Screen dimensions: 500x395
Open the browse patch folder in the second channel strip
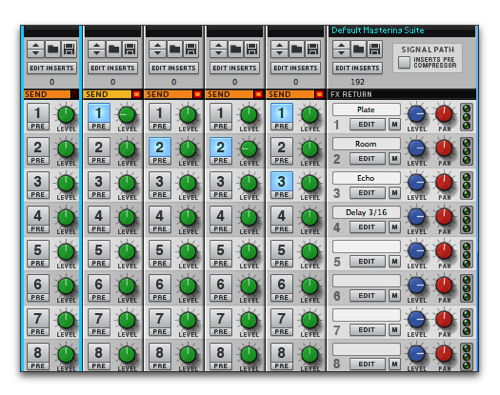pyautogui.click(x=114, y=49)
